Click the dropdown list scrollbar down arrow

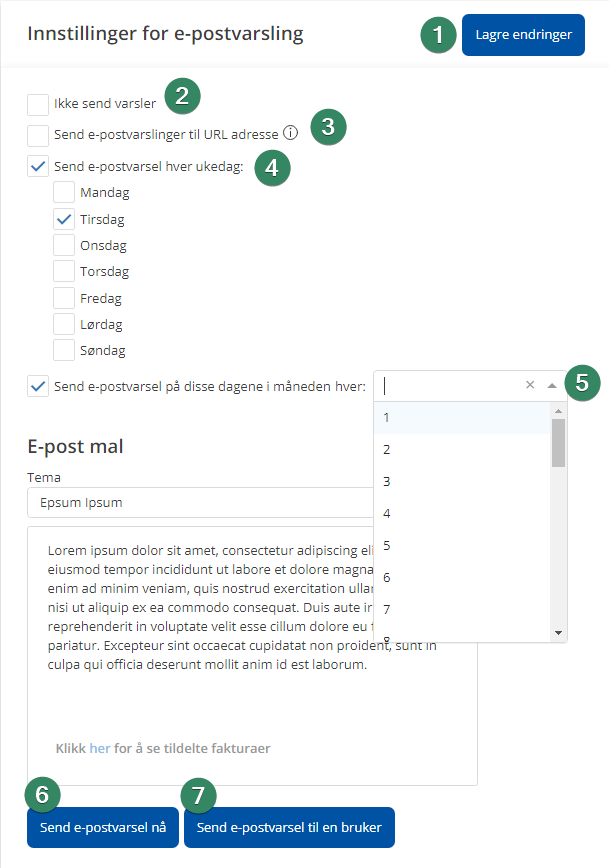tap(558, 634)
